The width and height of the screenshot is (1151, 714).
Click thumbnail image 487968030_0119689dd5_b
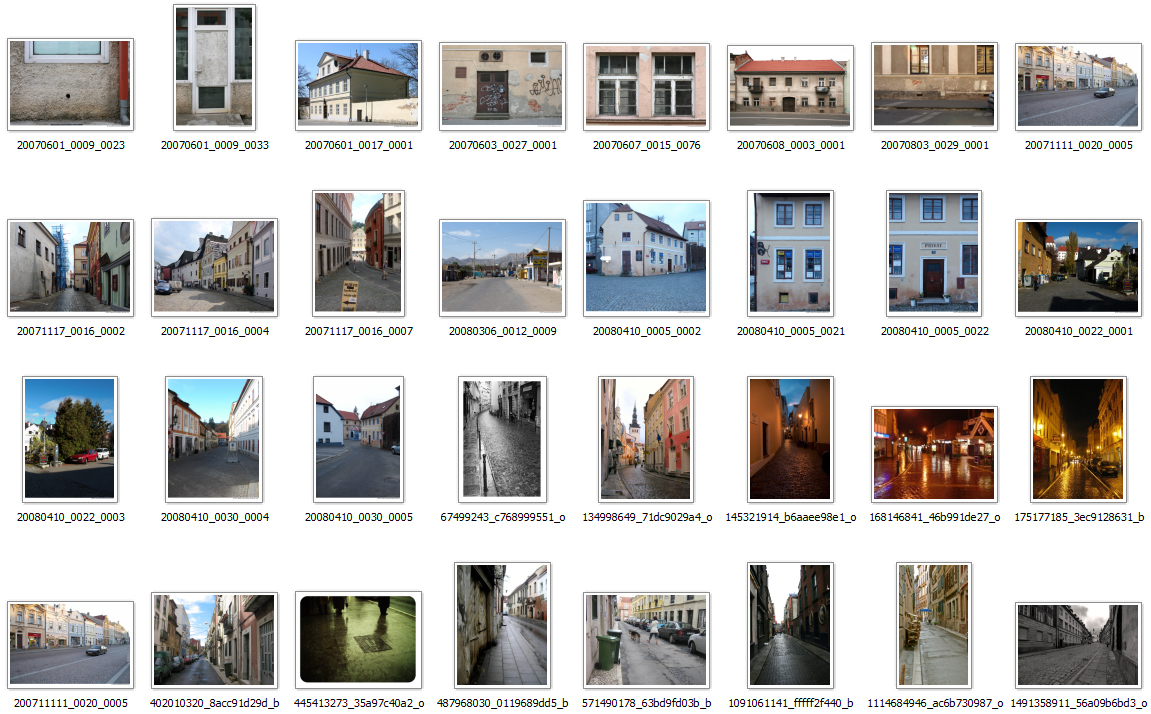pyautogui.click(x=502, y=625)
